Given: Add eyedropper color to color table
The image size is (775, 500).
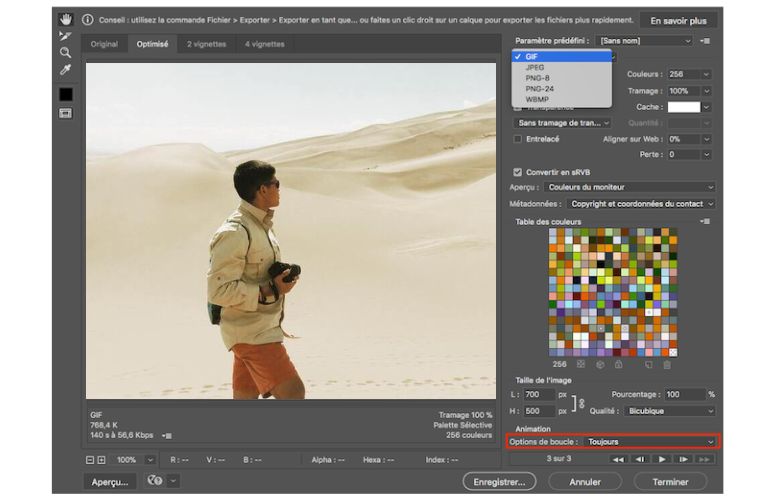Looking at the screenshot, I should [649, 365].
